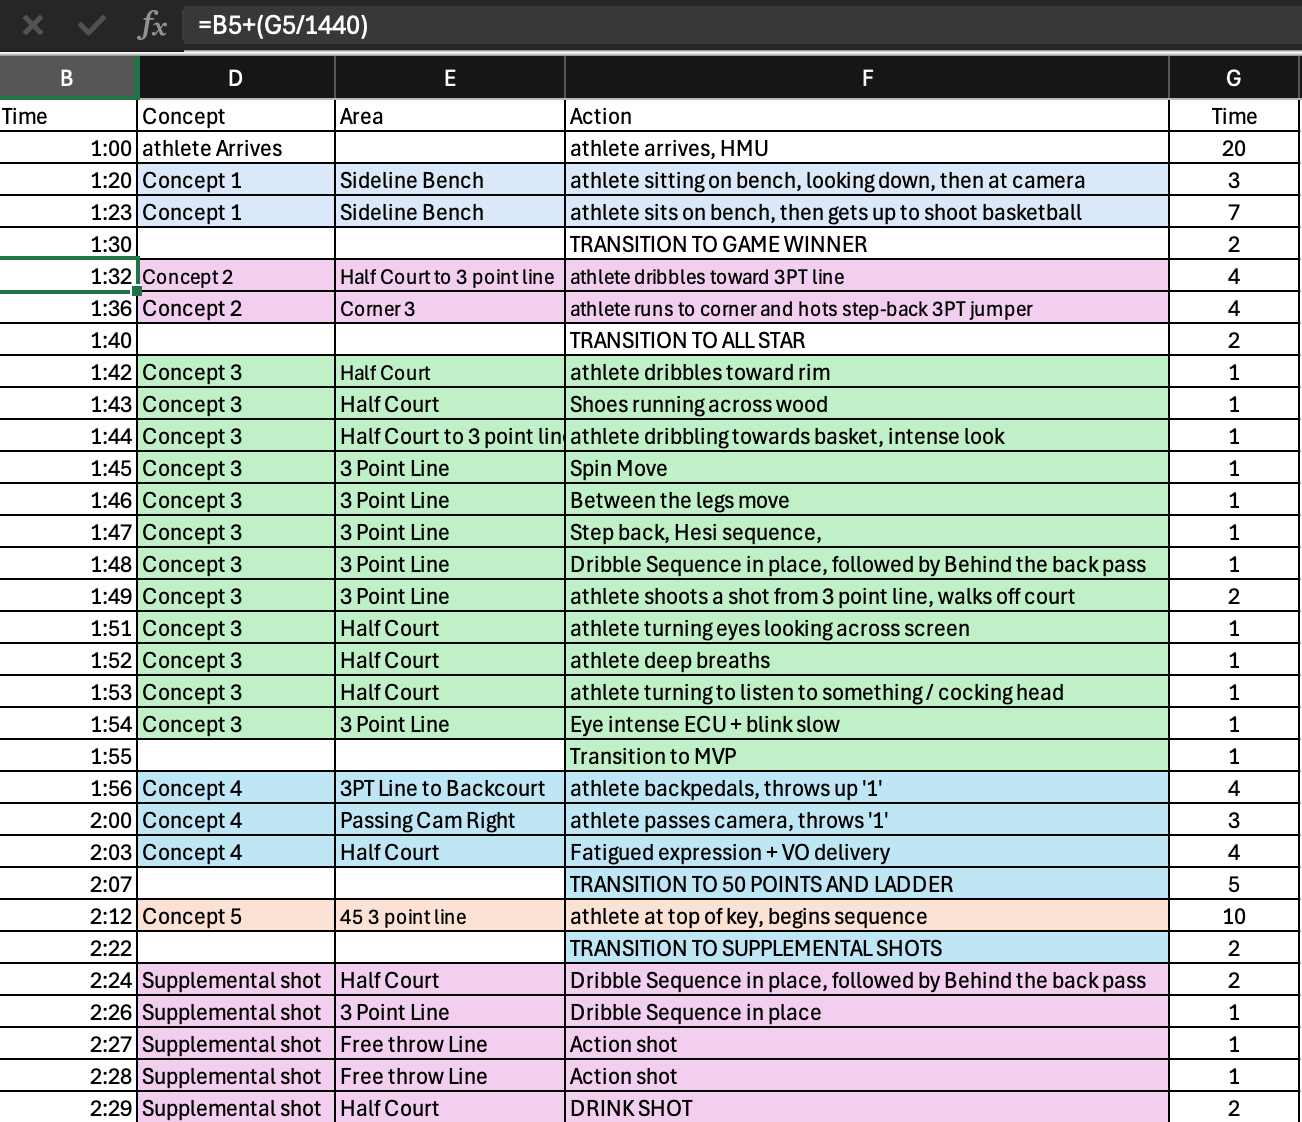
Task: Select the duration cell containing 20
Action: tap(1233, 149)
